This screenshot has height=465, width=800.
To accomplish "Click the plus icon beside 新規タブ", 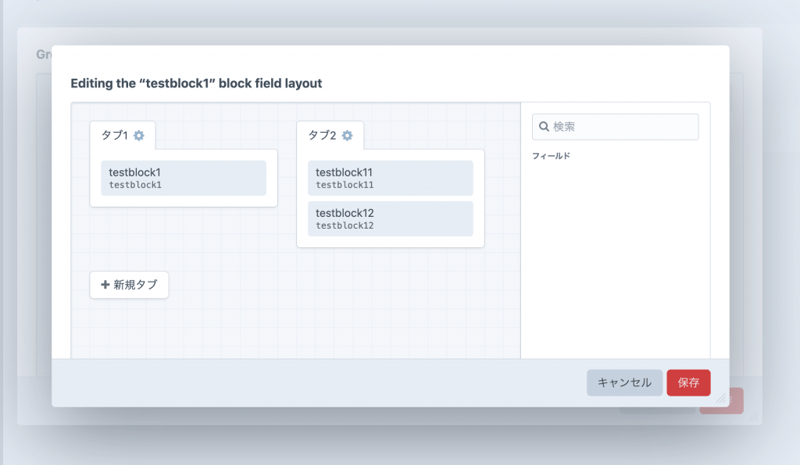I will [105, 285].
